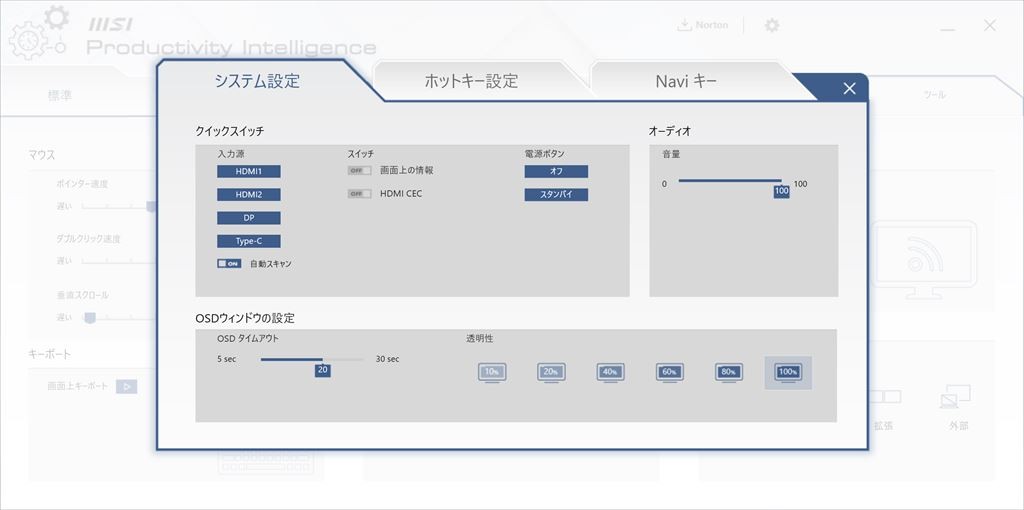The image size is (1024, 510).
Task: Click the 画面上キーボード label in background
Action: point(78,387)
